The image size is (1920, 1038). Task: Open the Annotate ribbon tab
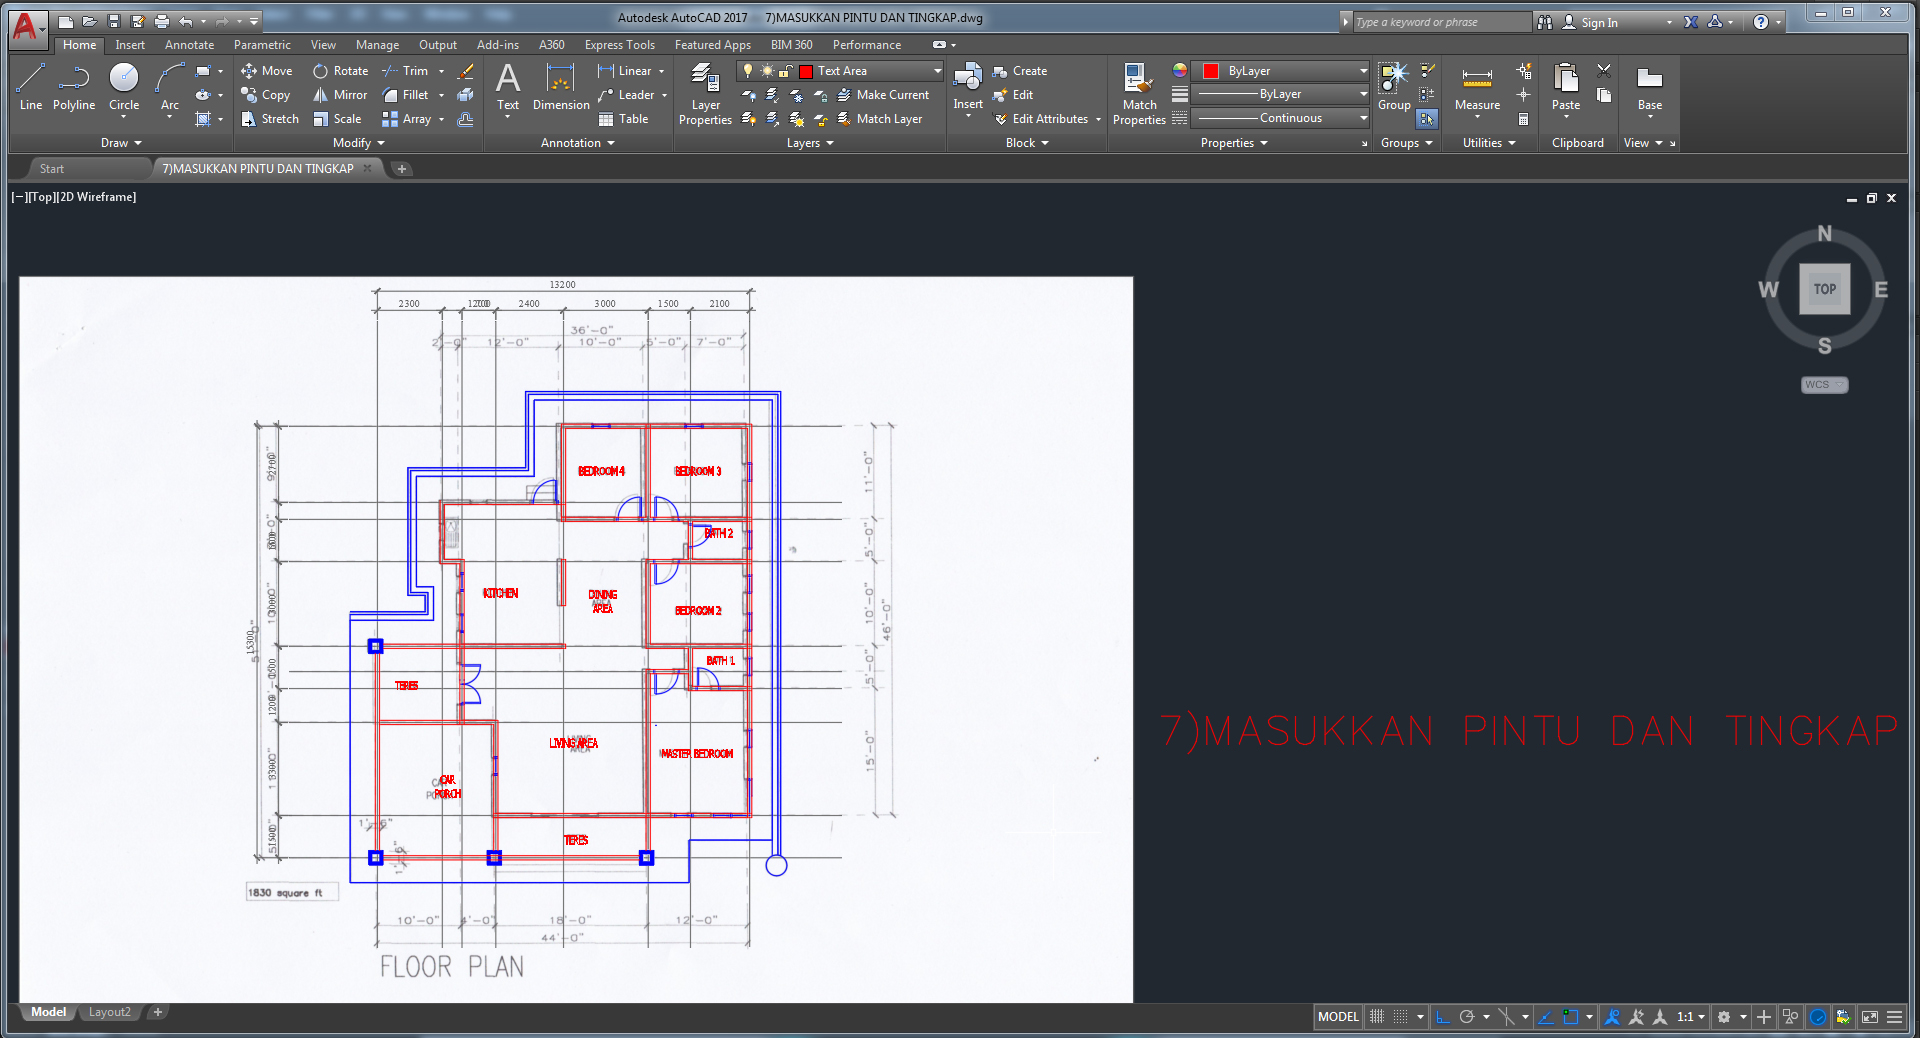[189, 45]
